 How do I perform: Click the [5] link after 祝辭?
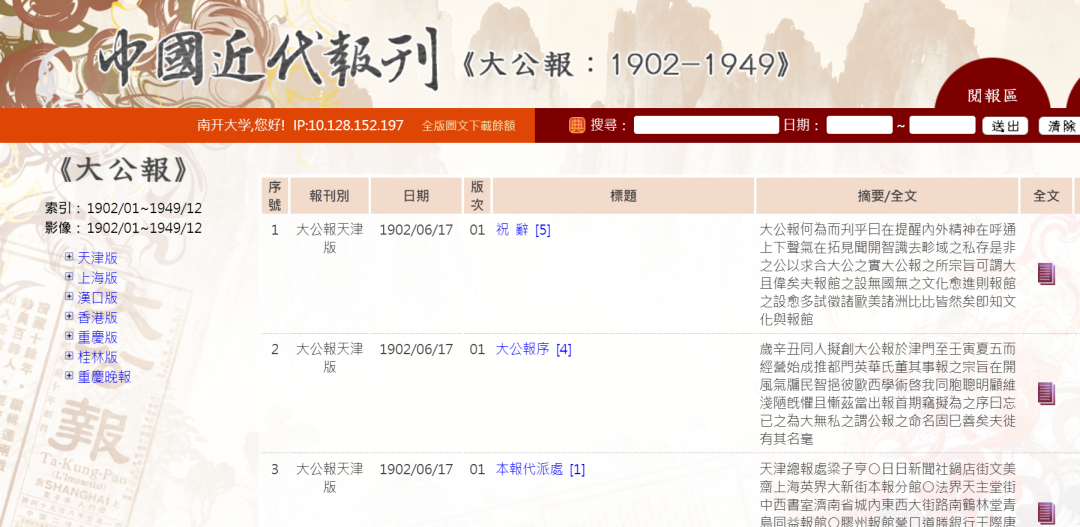tap(543, 230)
